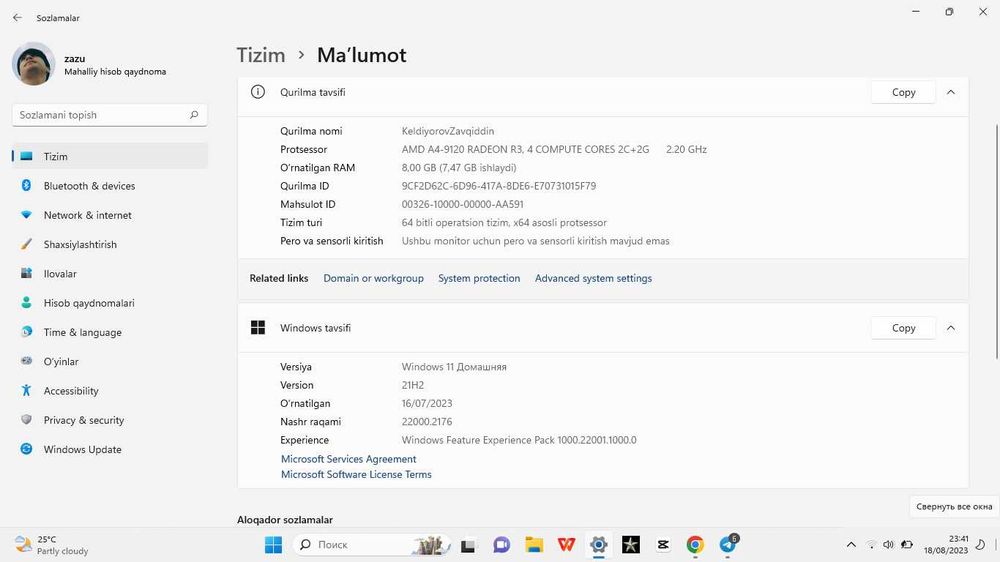
Task: Click the battery icon in the tray
Action: pos(906,545)
